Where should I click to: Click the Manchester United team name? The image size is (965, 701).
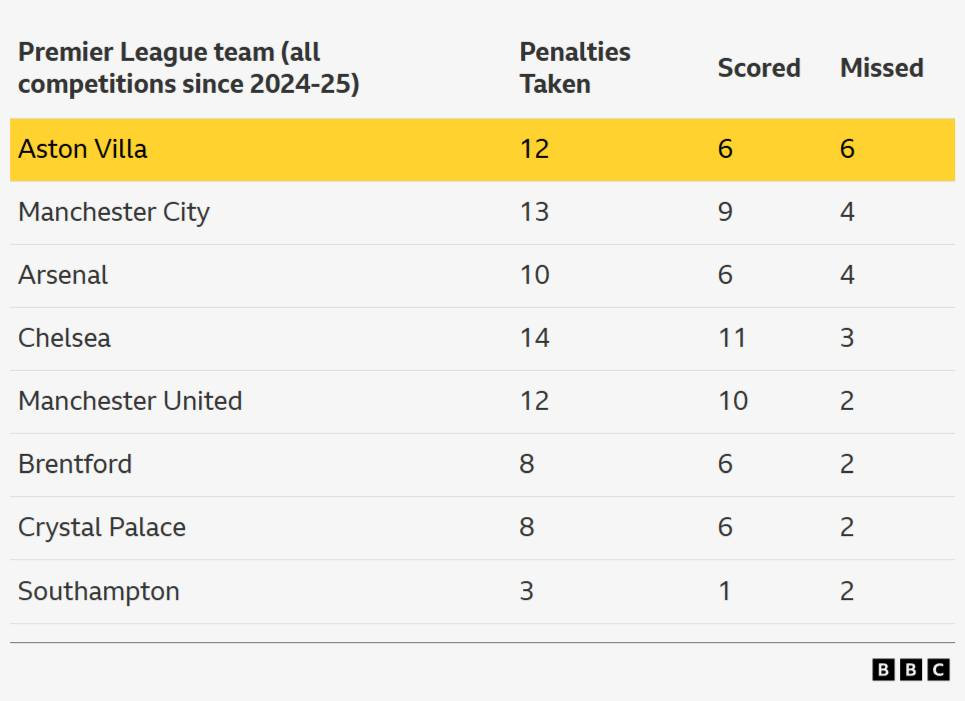(x=130, y=401)
